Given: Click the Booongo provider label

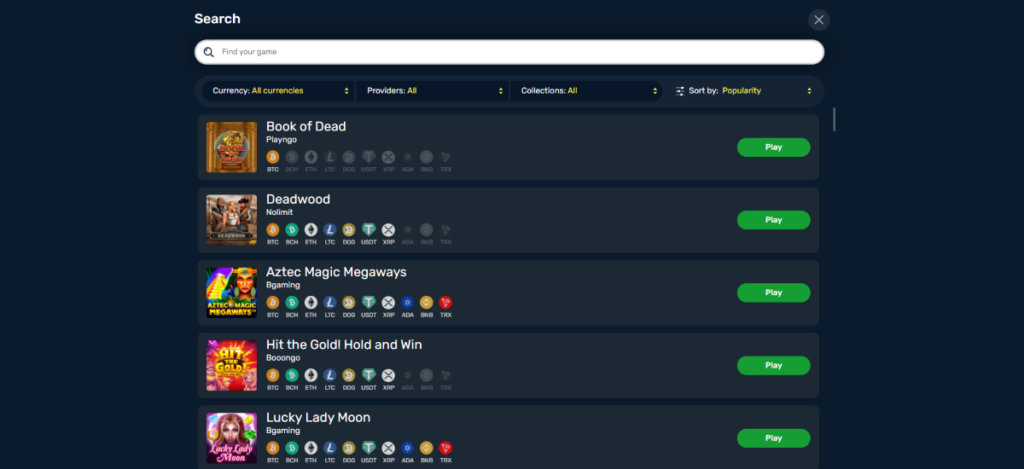Looking at the screenshot, I should [x=283, y=358].
